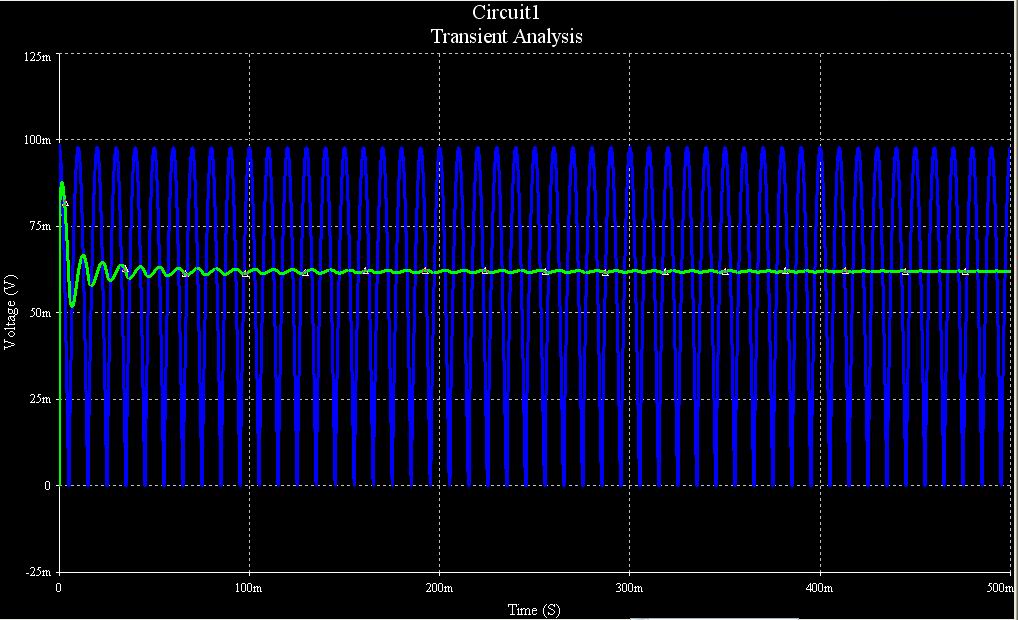This screenshot has height=620, width=1018.
Task: Select the 300m time axis tick label
Action: [x=629, y=587]
